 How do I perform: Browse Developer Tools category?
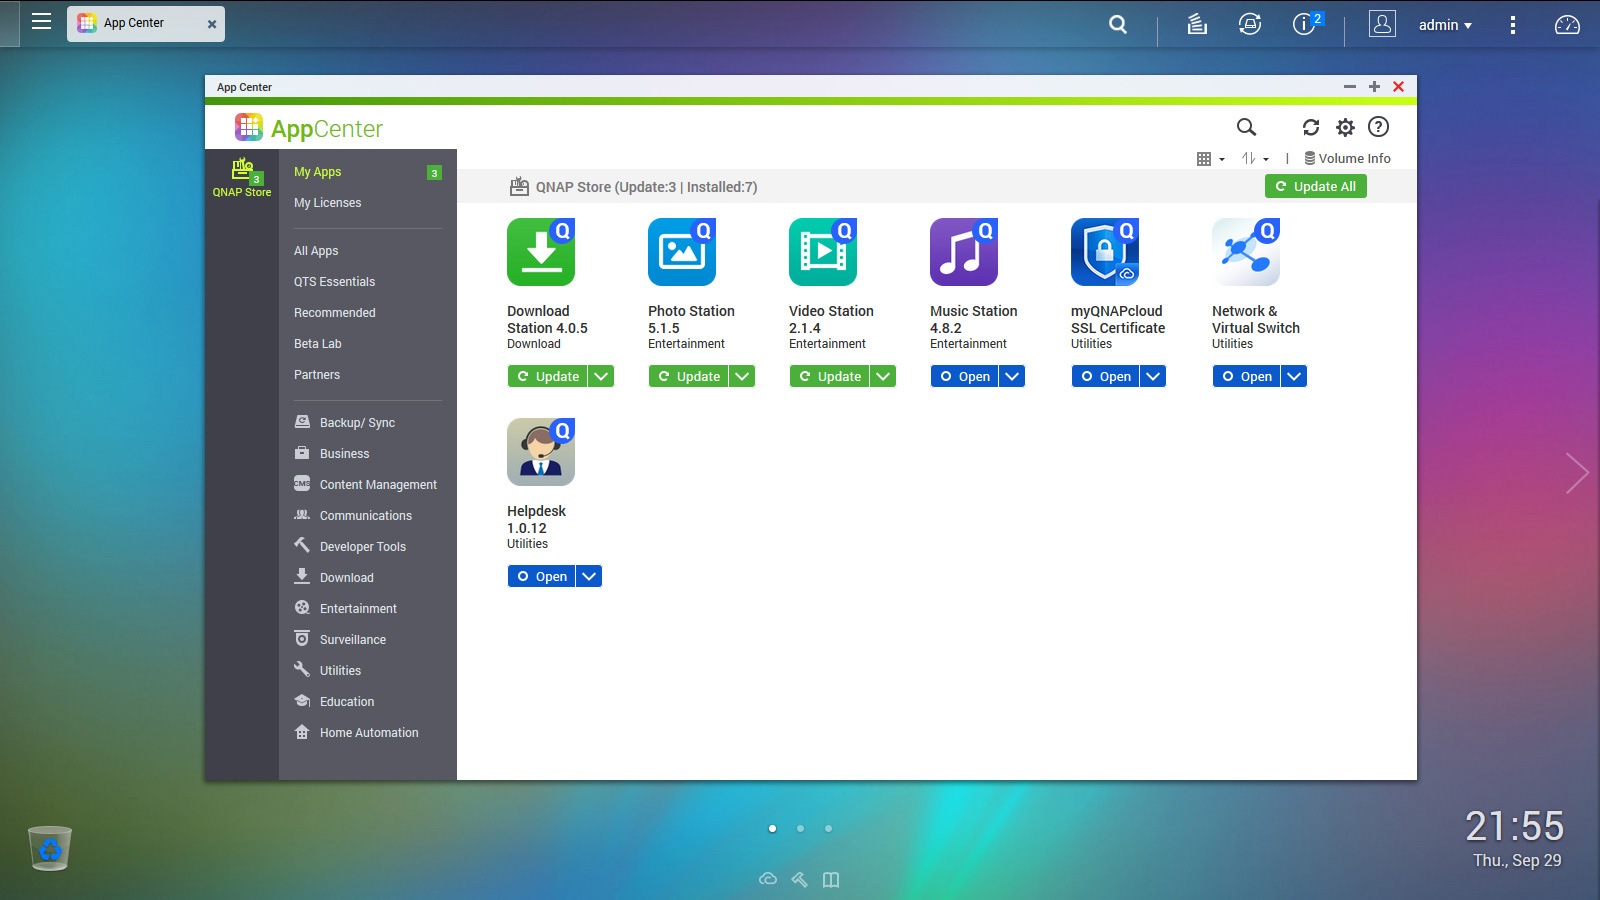(x=350, y=547)
